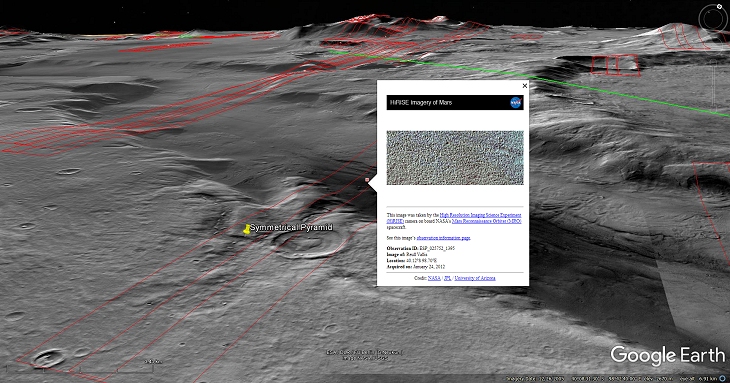Open the HiRISE image thumbnail in the popup
This screenshot has height=383, width=730.
coord(455,158)
